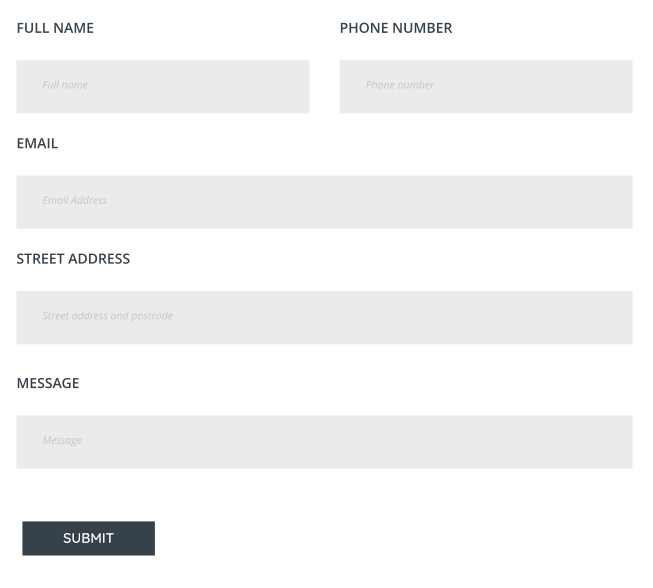Select the Email Address text box
Viewport: 653px width, 588px height.
[324, 202]
